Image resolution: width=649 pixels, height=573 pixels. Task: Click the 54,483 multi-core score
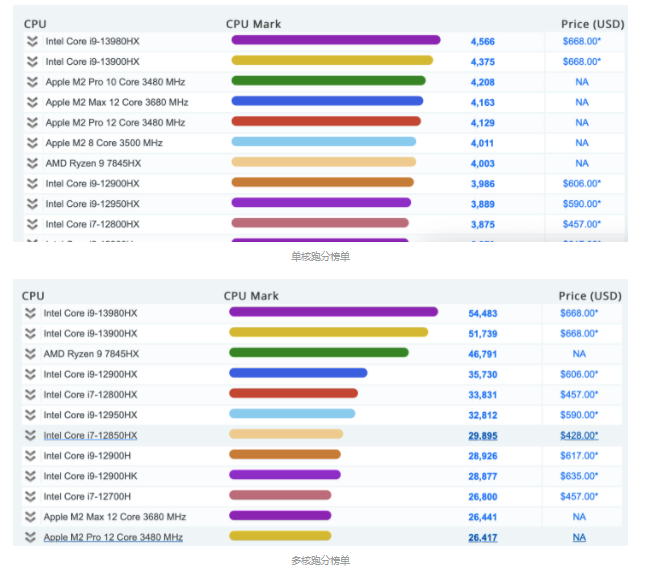483,313
